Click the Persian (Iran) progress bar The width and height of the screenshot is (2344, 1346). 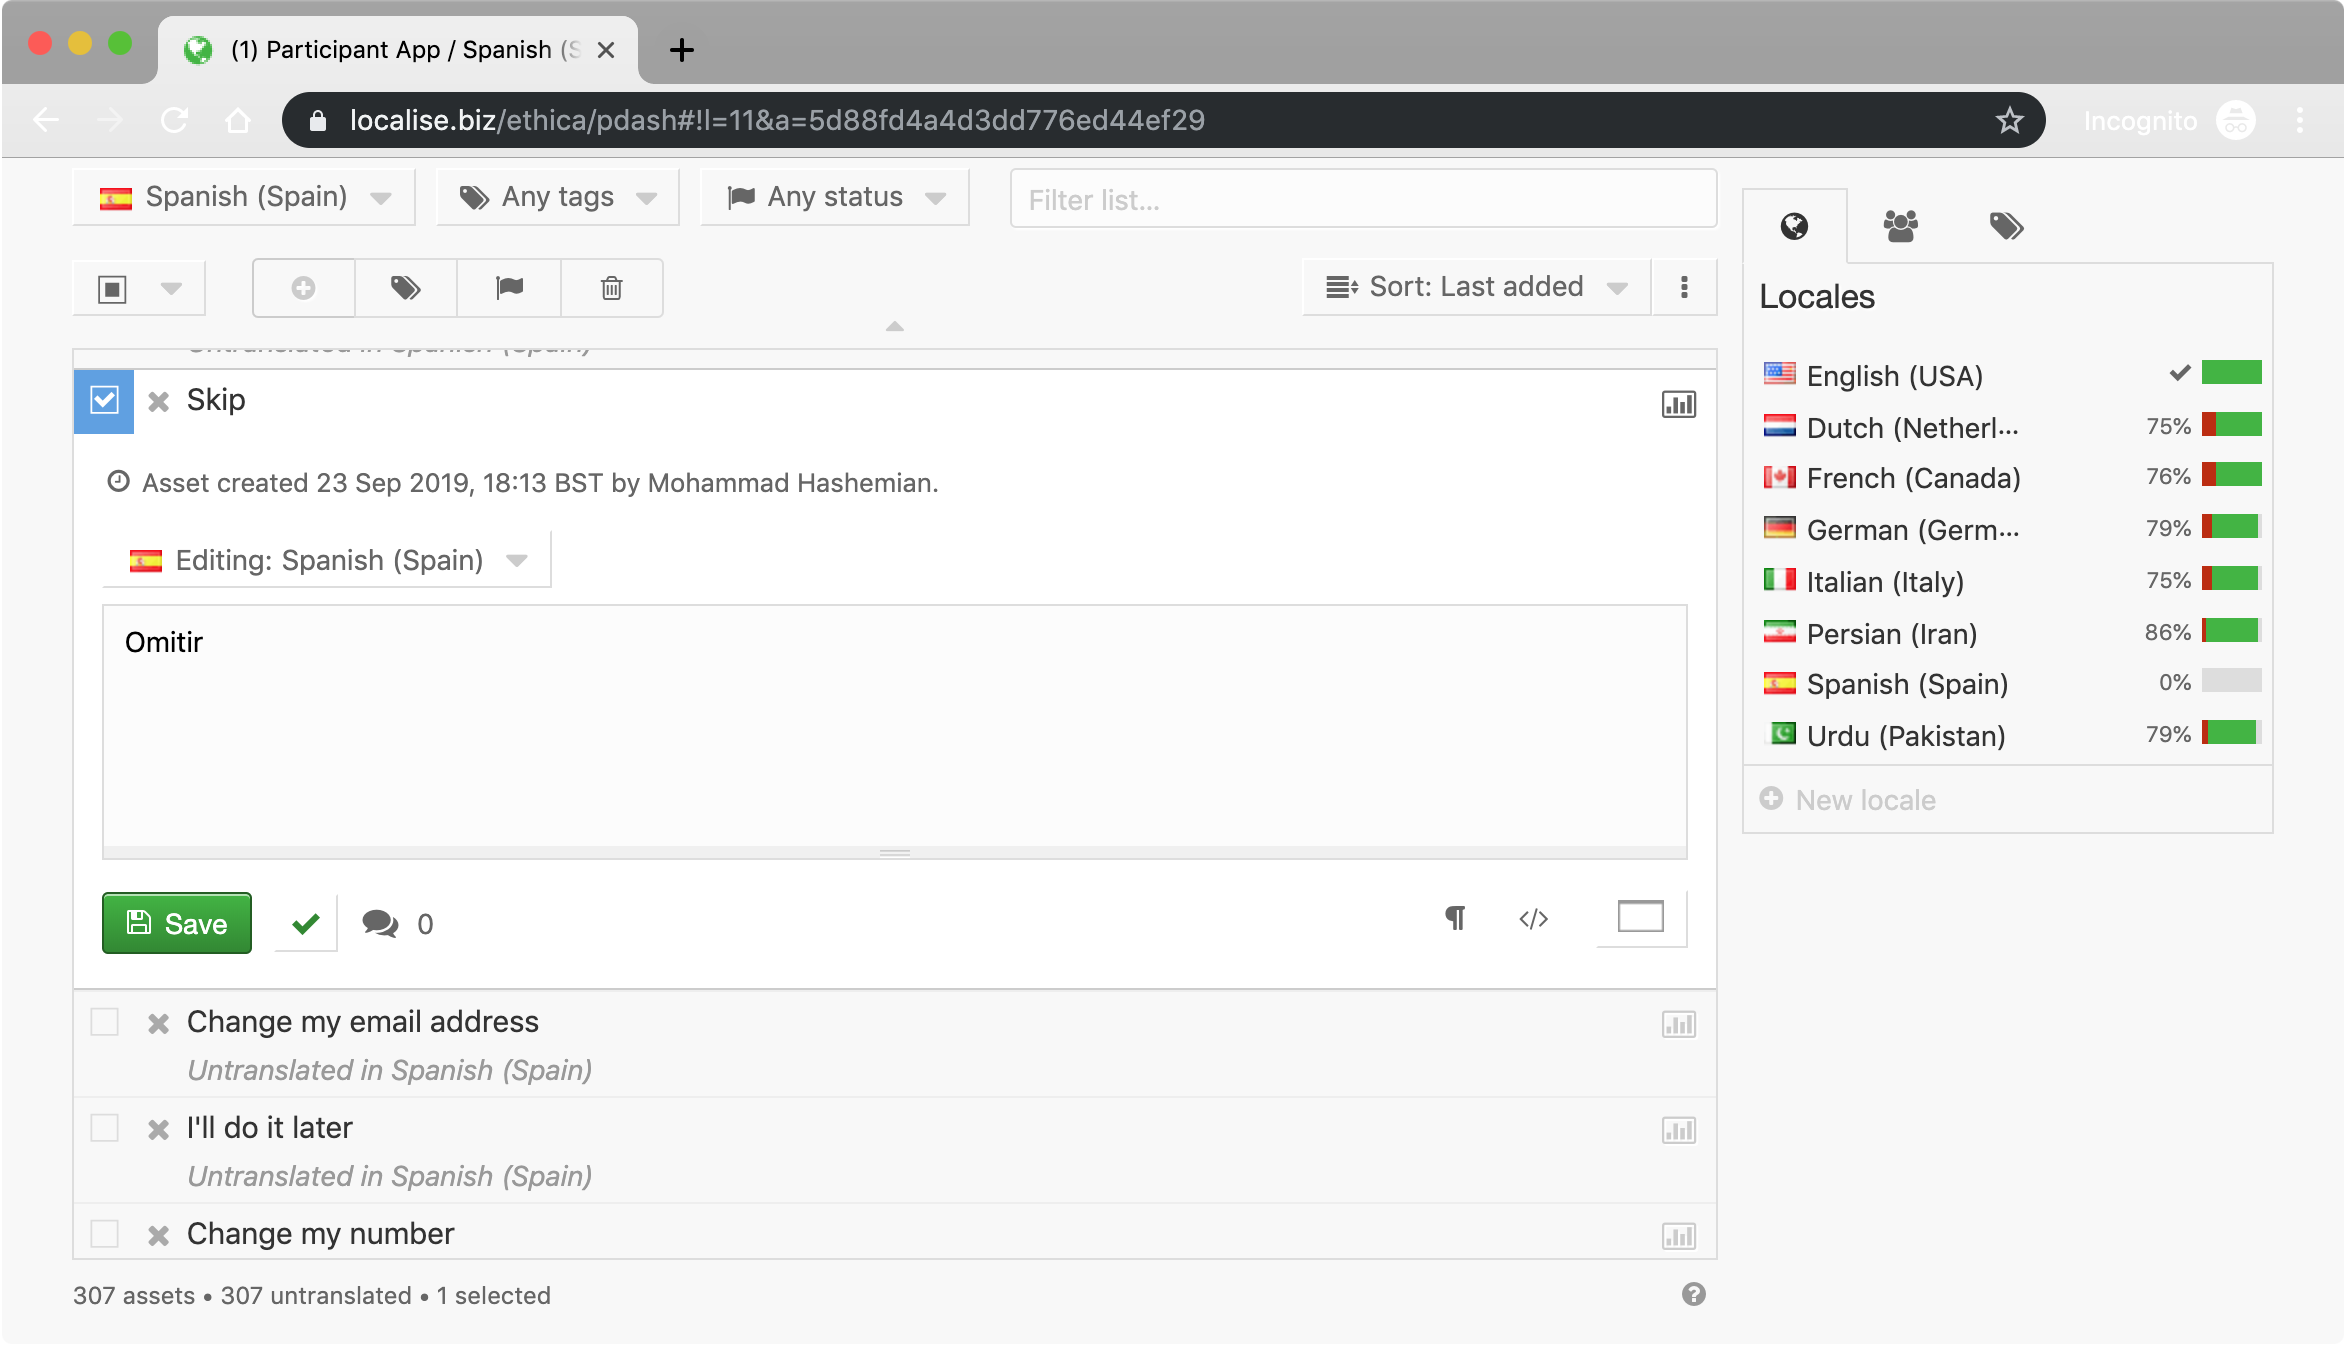pos(2231,631)
